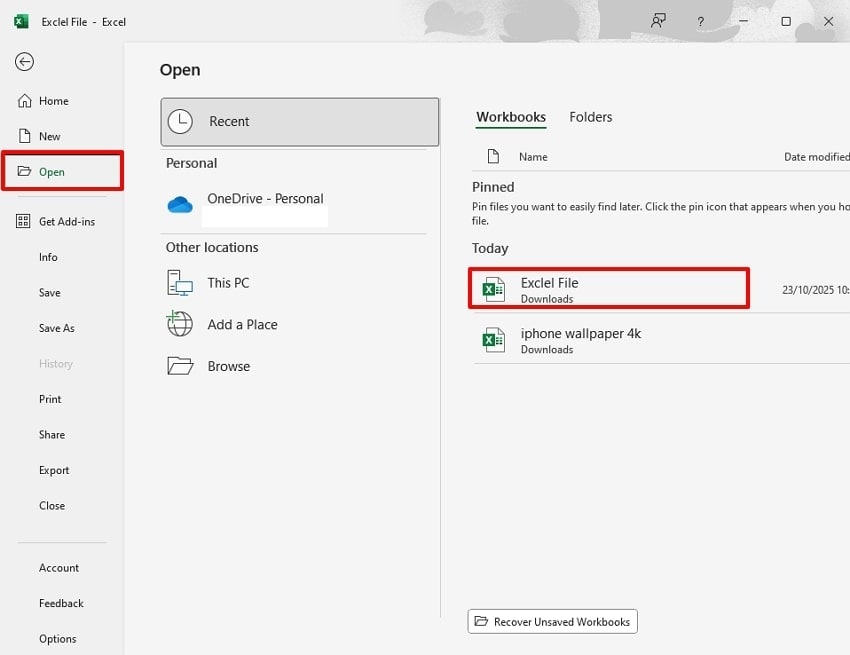Click the Excel icon next to iphone wallpaper 4k
The image size is (850, 655).
(x=493, y=339)
